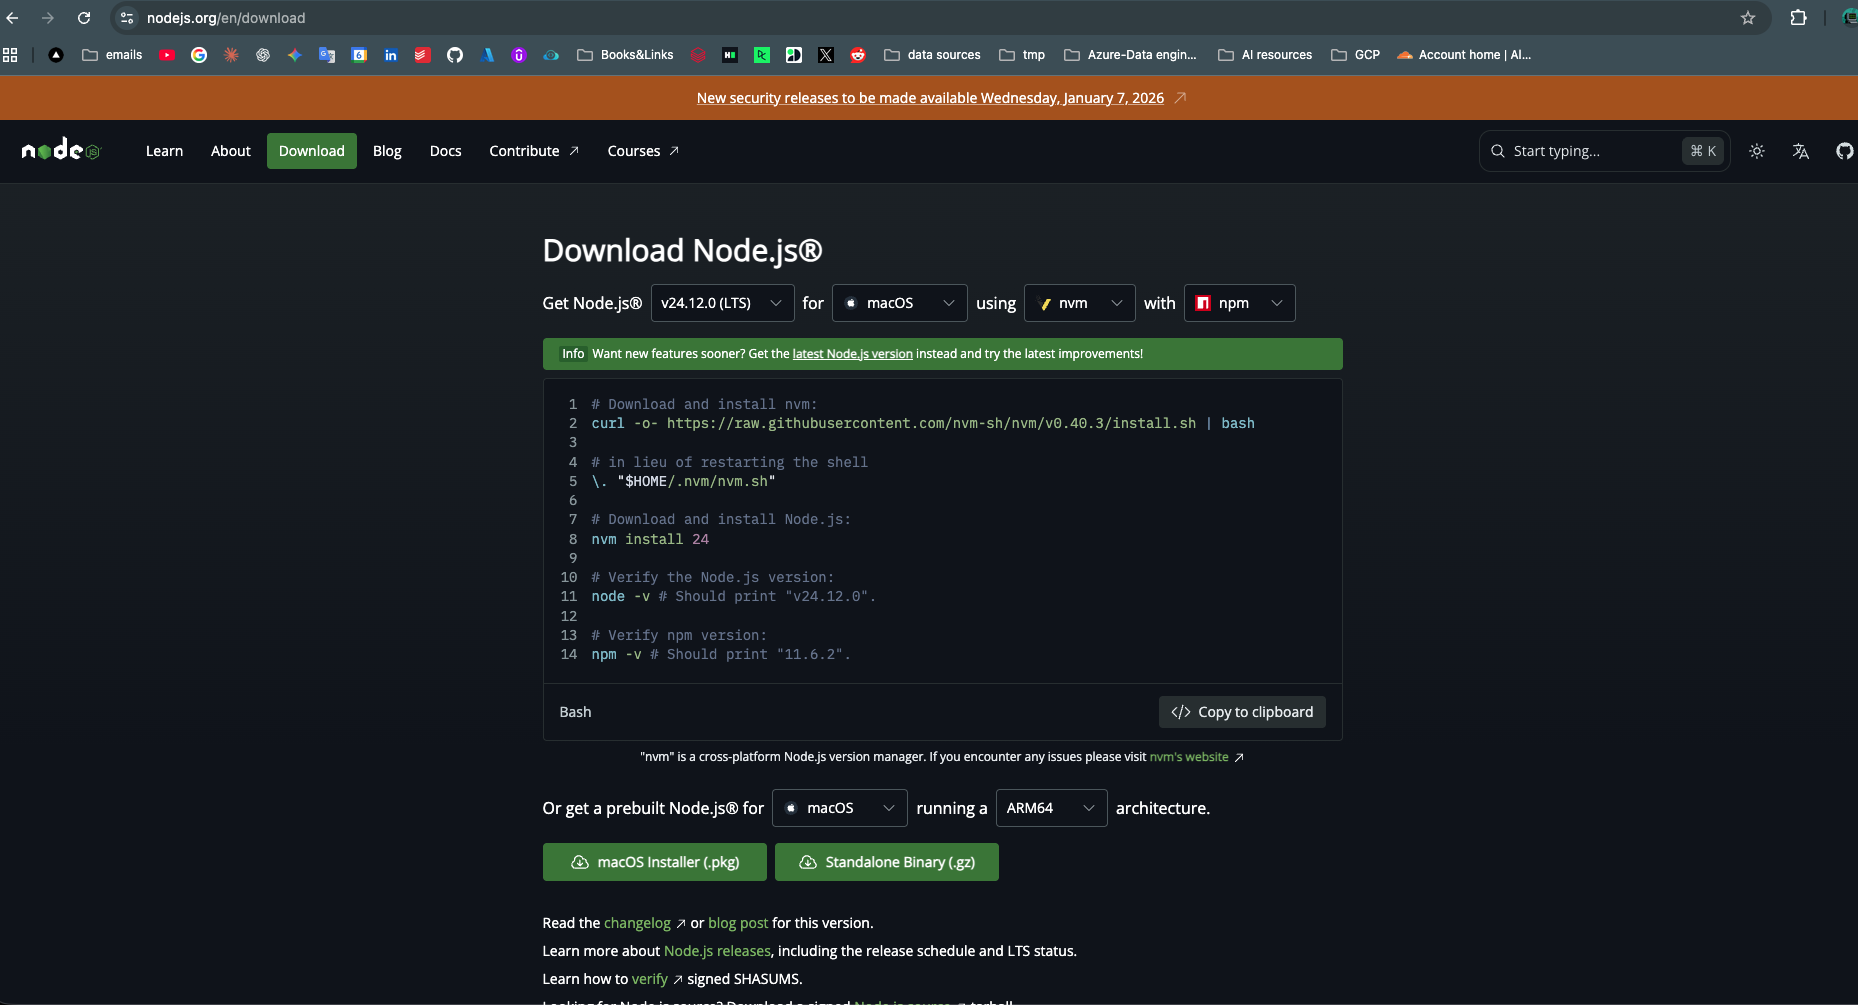Bookmark this page with the star icon
This screenshot has height=1005, width=1858.
(1747, 18)
